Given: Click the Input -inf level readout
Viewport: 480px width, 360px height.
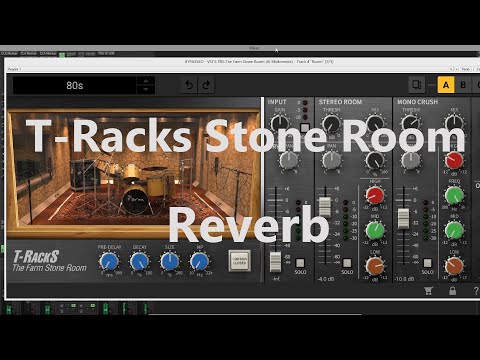Looking at the screenshot, I should point(276,279).
